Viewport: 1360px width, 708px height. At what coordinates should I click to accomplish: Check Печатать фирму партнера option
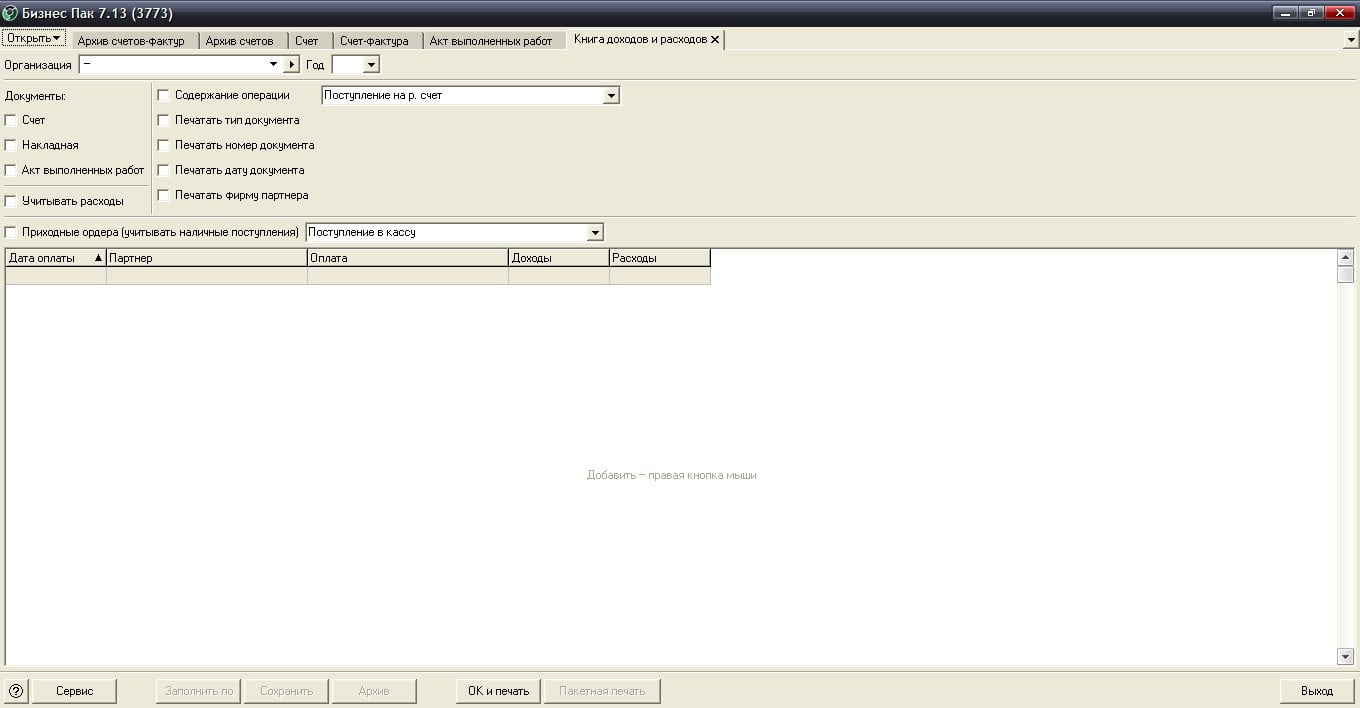164,196
